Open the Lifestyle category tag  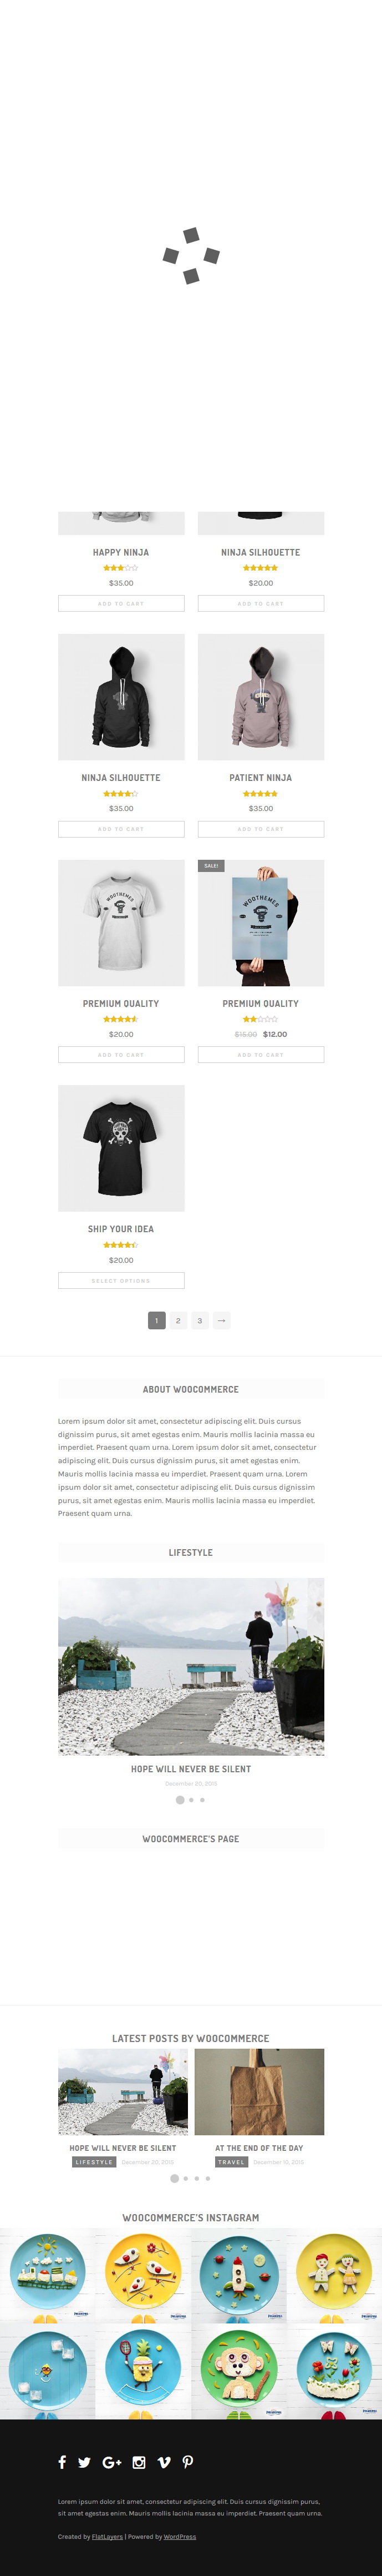click(94, 2162)
